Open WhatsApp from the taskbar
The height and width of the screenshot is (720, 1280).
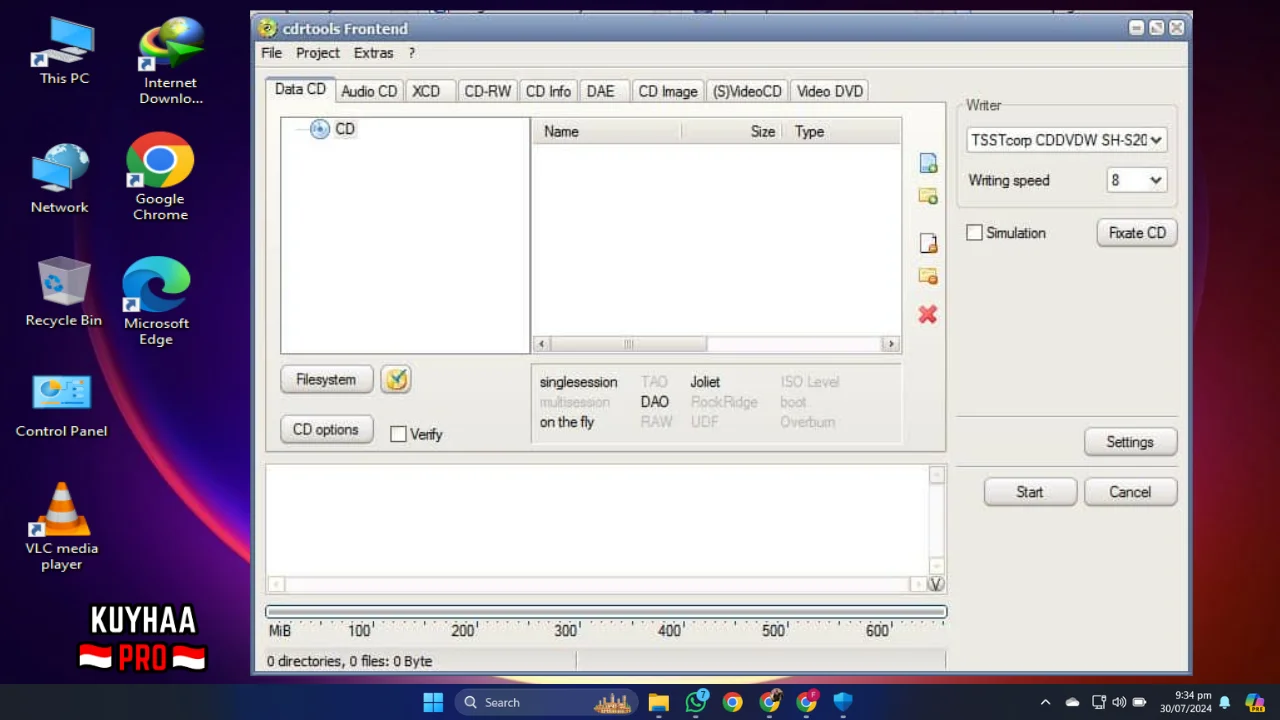pyautogui.click(x=696, y=702)
